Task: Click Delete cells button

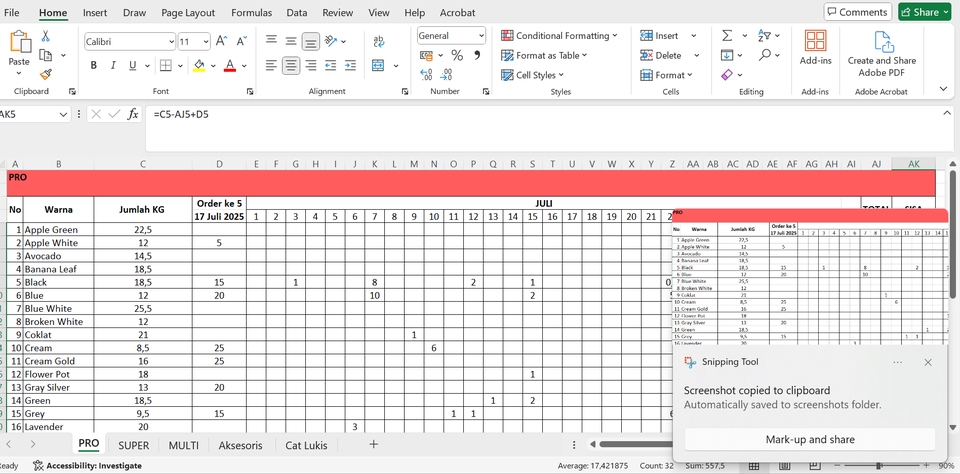Action: point(661,55)
